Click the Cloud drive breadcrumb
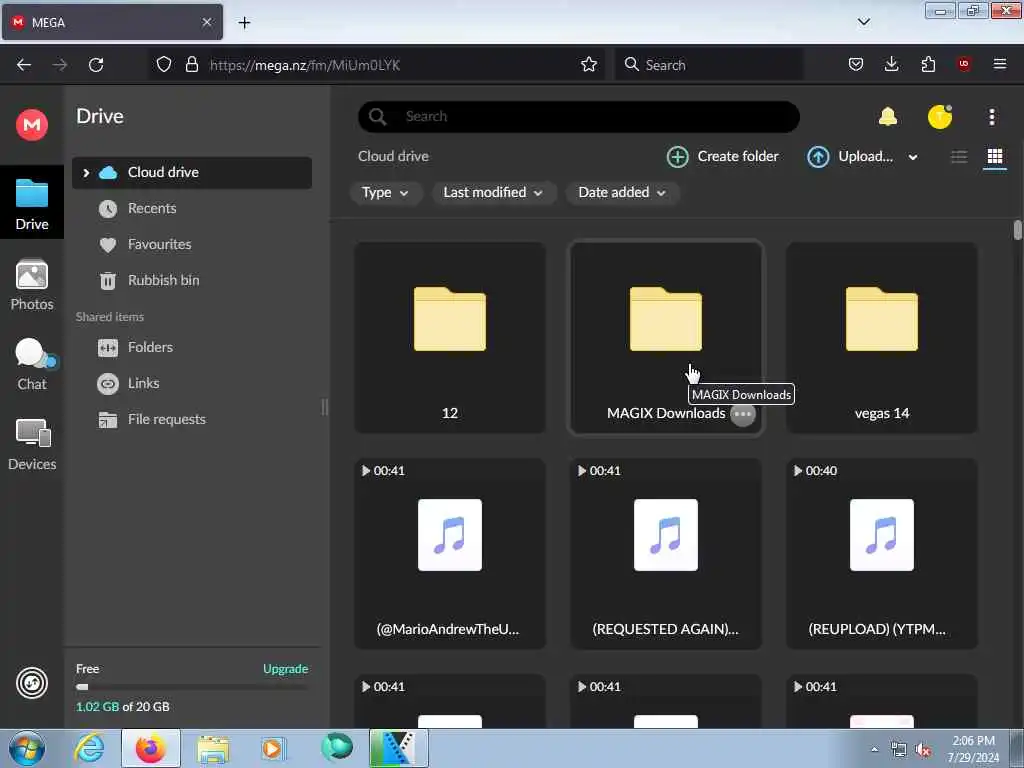1024x768 pixels. [393, 157]
